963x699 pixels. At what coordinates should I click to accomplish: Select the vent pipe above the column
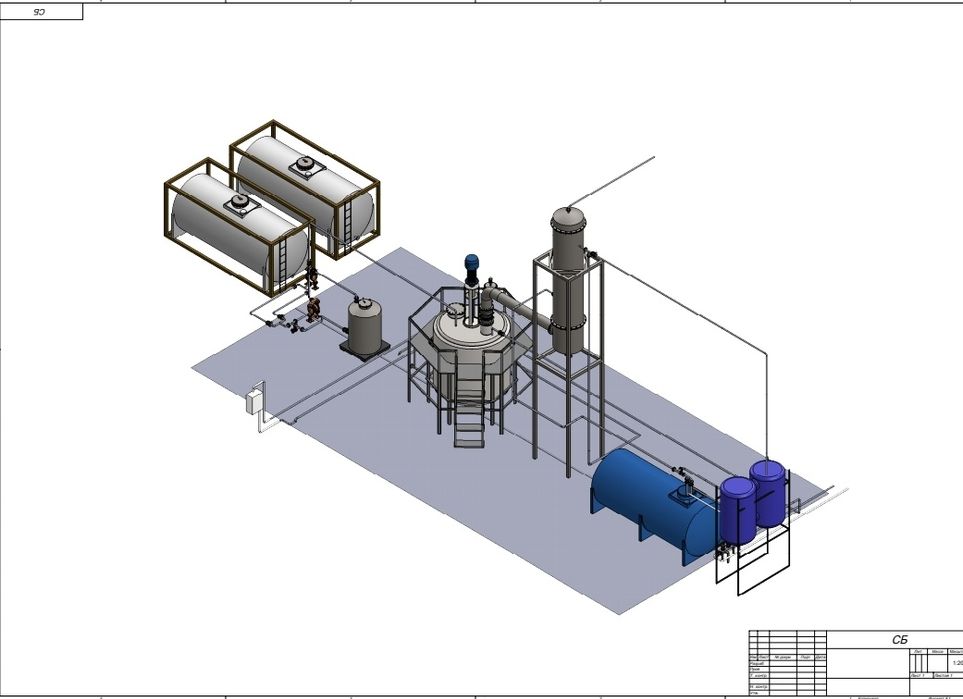point(612,181)
